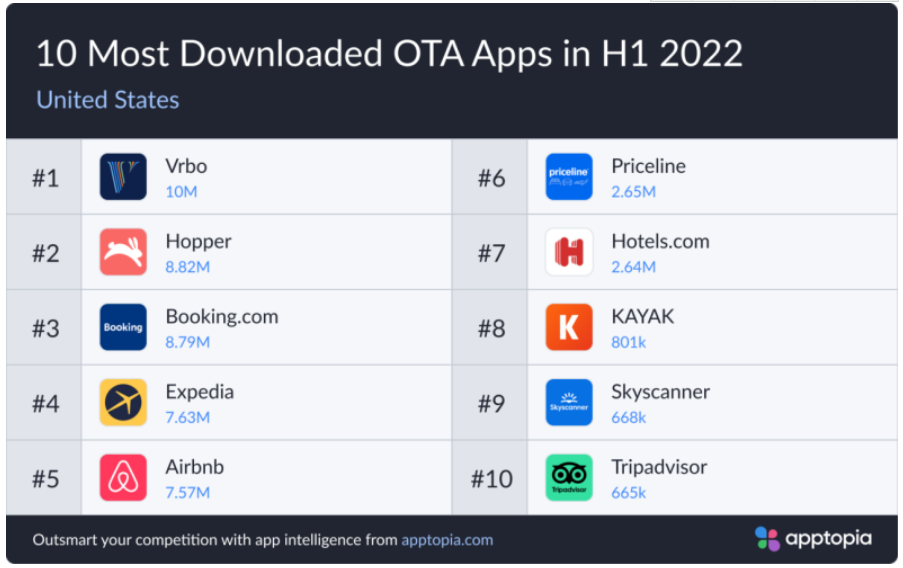The image size is (903, 568).
Task: Select the #10 rank cell
Action: click(x=490, y=478)
